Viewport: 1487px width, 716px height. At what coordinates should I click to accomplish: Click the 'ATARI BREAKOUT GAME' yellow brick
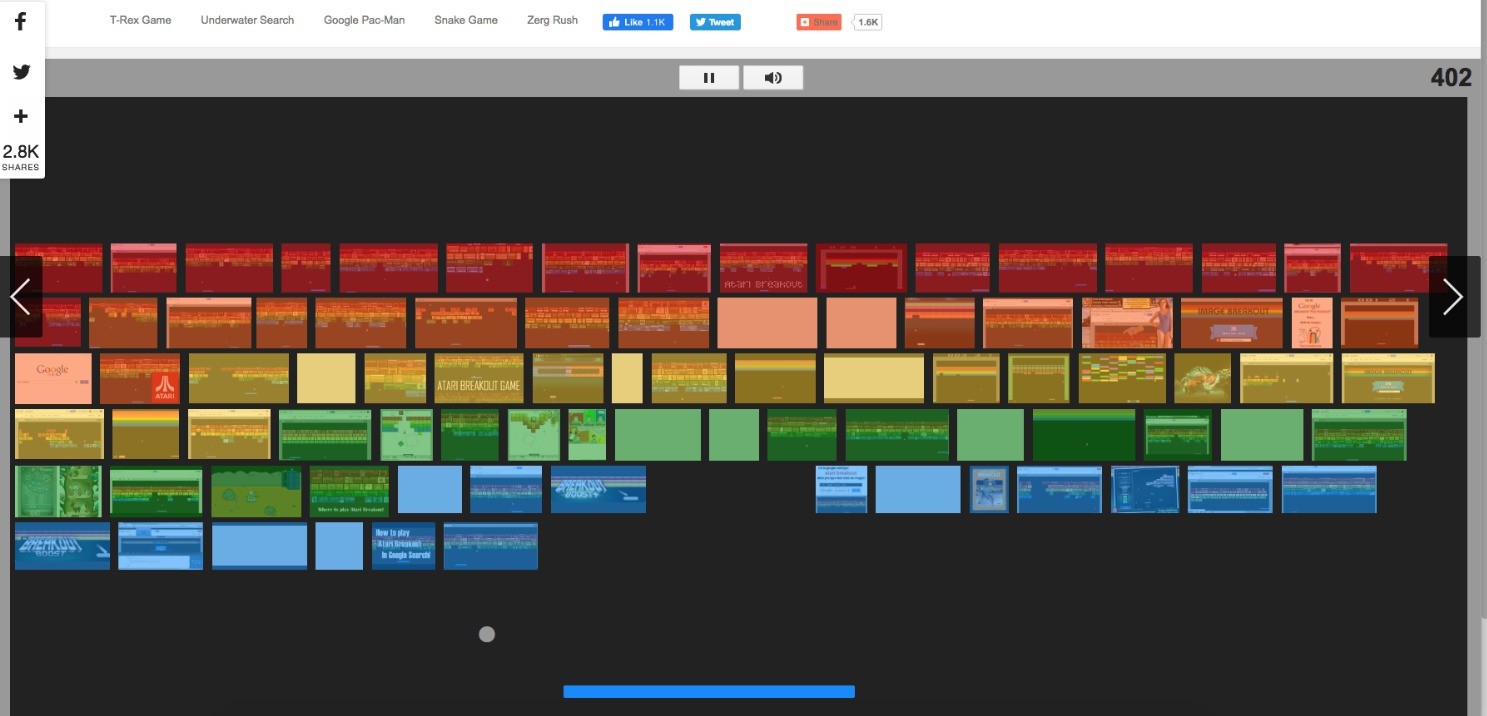(x=479, y=378)
